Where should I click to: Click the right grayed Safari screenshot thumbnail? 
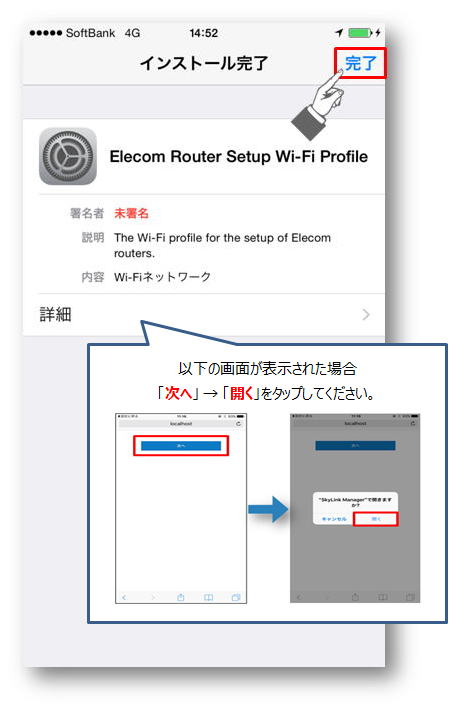pos(355,508)
